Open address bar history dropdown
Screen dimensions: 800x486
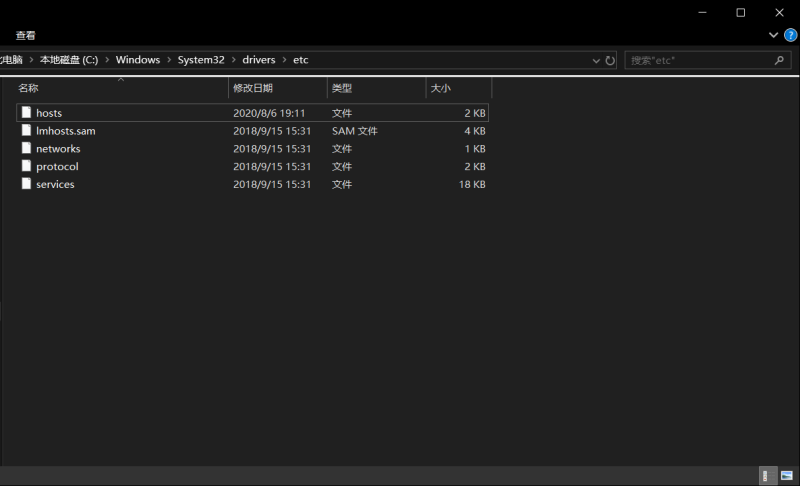[x=595, y=60]
